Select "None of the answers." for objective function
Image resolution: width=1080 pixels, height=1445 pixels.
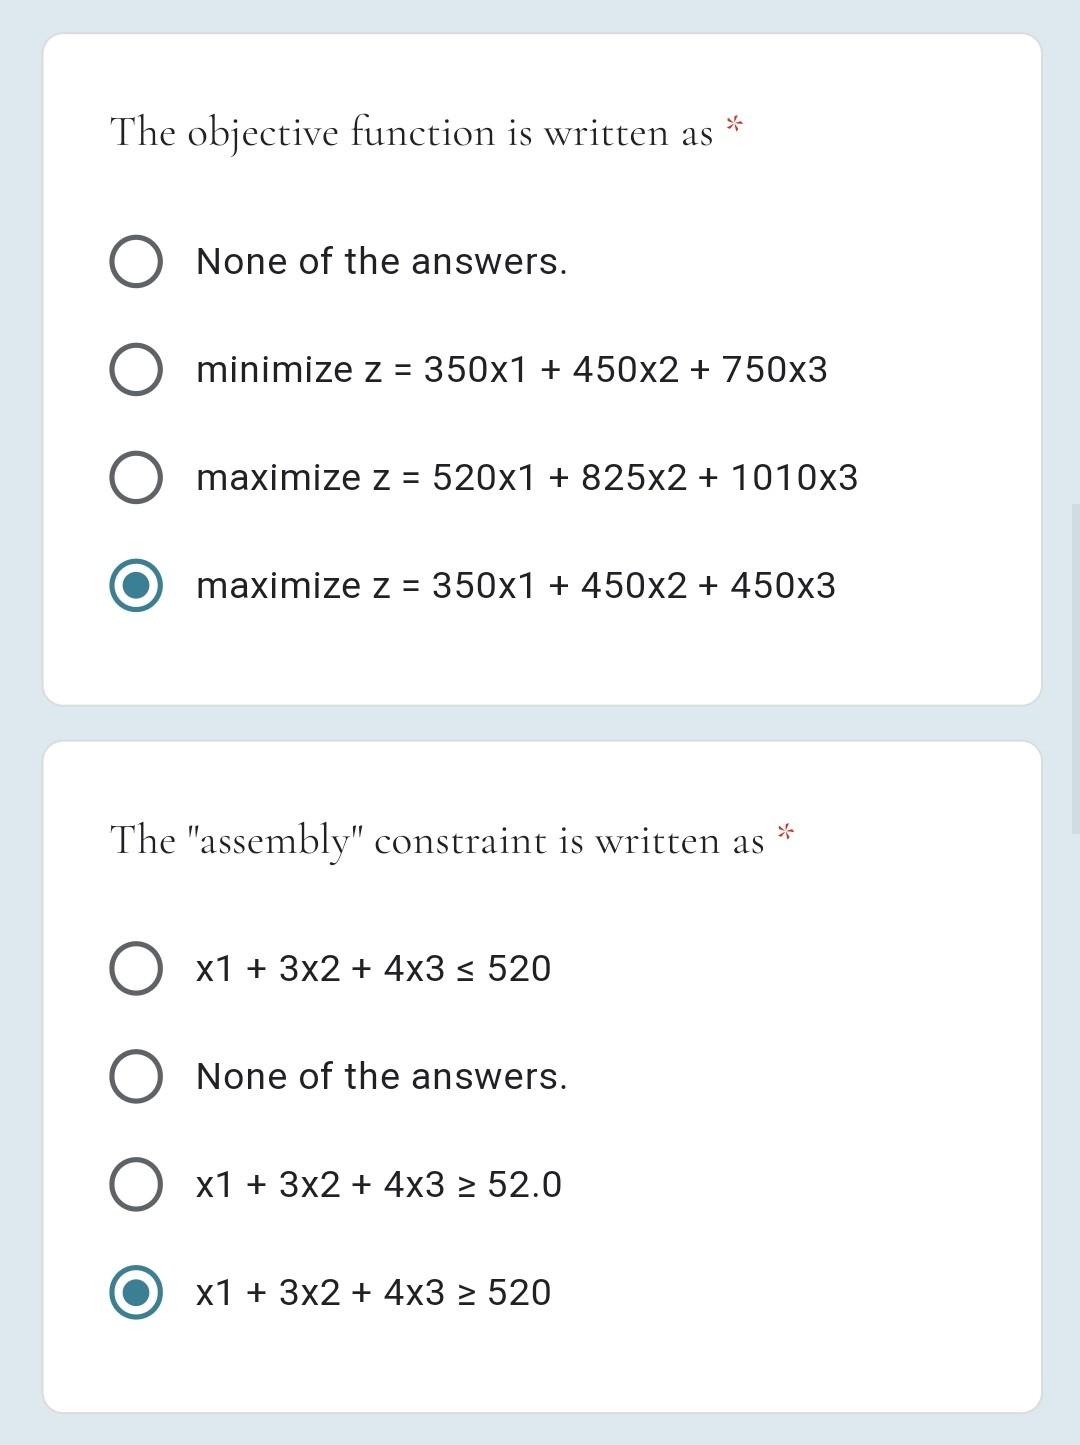pyautogui.click(x=137, y=261)
